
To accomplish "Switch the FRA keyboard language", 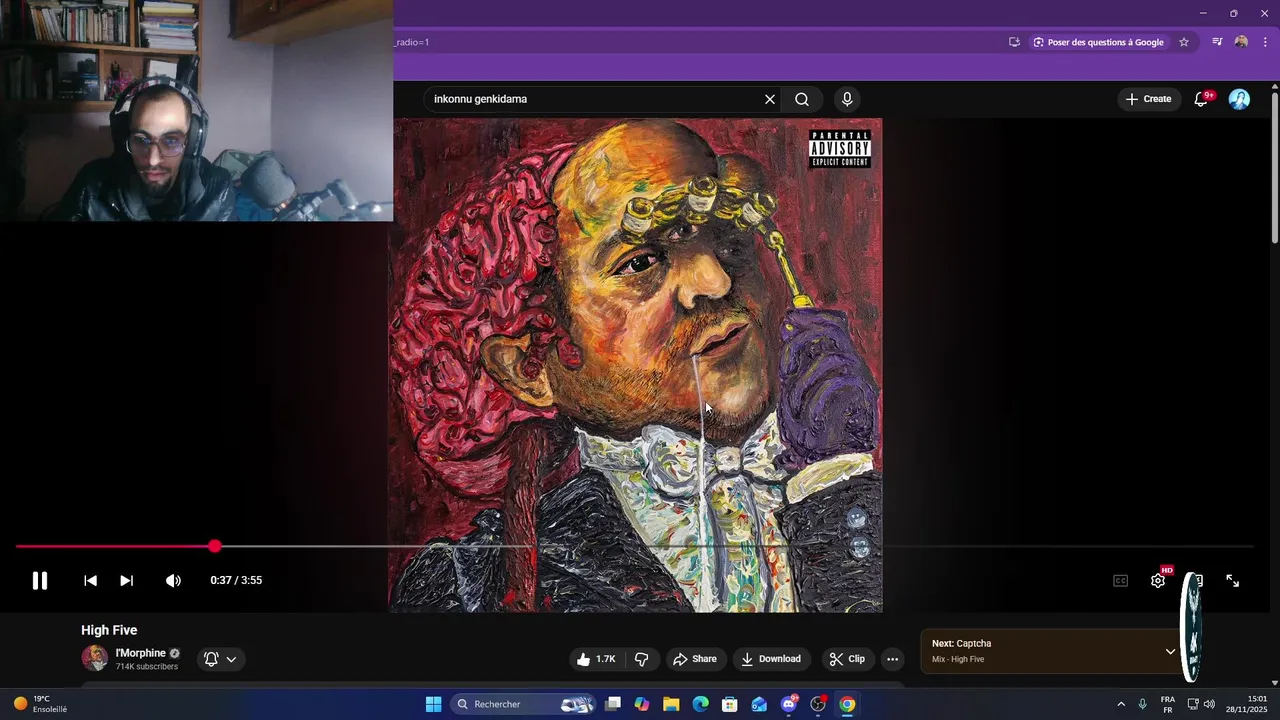I will pyautogui.click(x=1168, y=704).
